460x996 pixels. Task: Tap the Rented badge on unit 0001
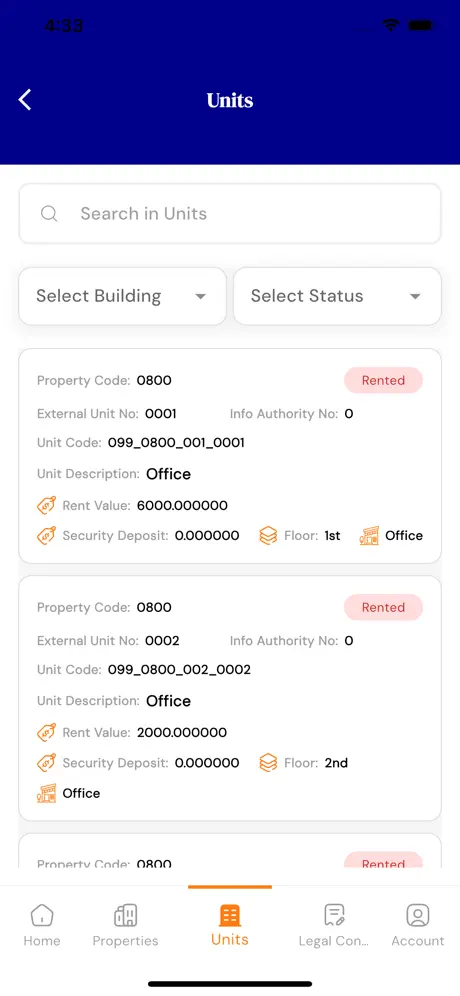coord(383,380)
